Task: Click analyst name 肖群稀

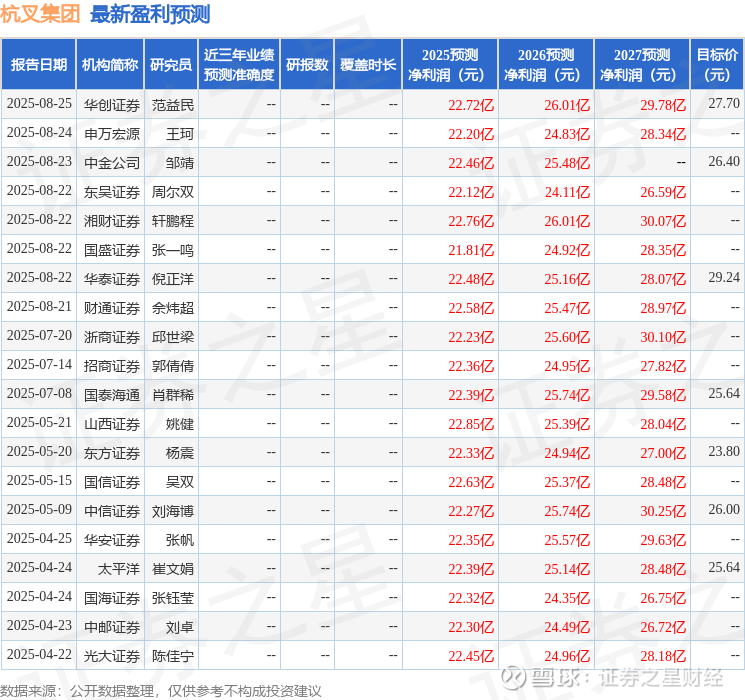Action: [173, 395]
